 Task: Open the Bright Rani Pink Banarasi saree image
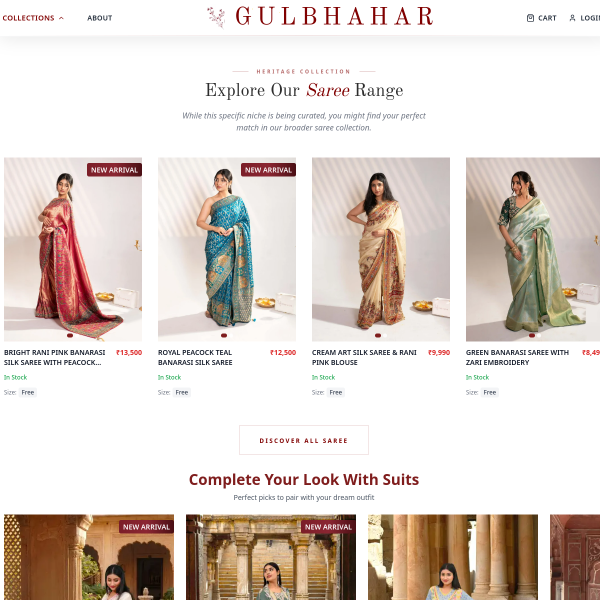click(x=73, y=249)
